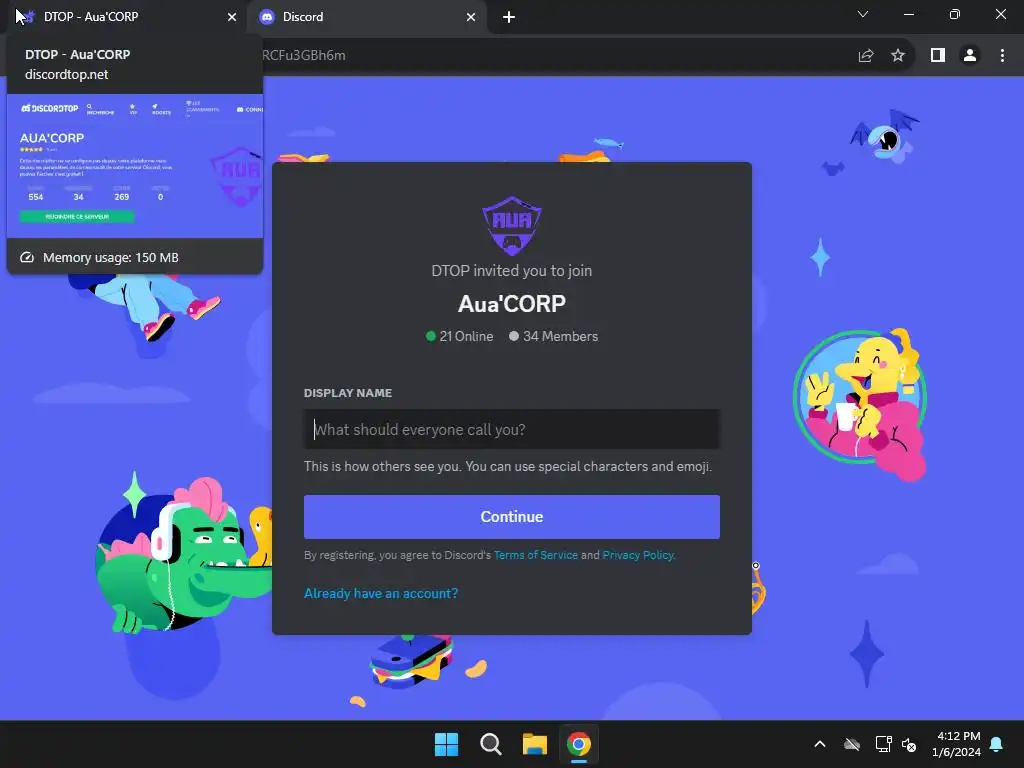The height and width of the screenshot is (768, 1024).
Task: Open the Chrome profile menu
Action: (x=970, y=56)
